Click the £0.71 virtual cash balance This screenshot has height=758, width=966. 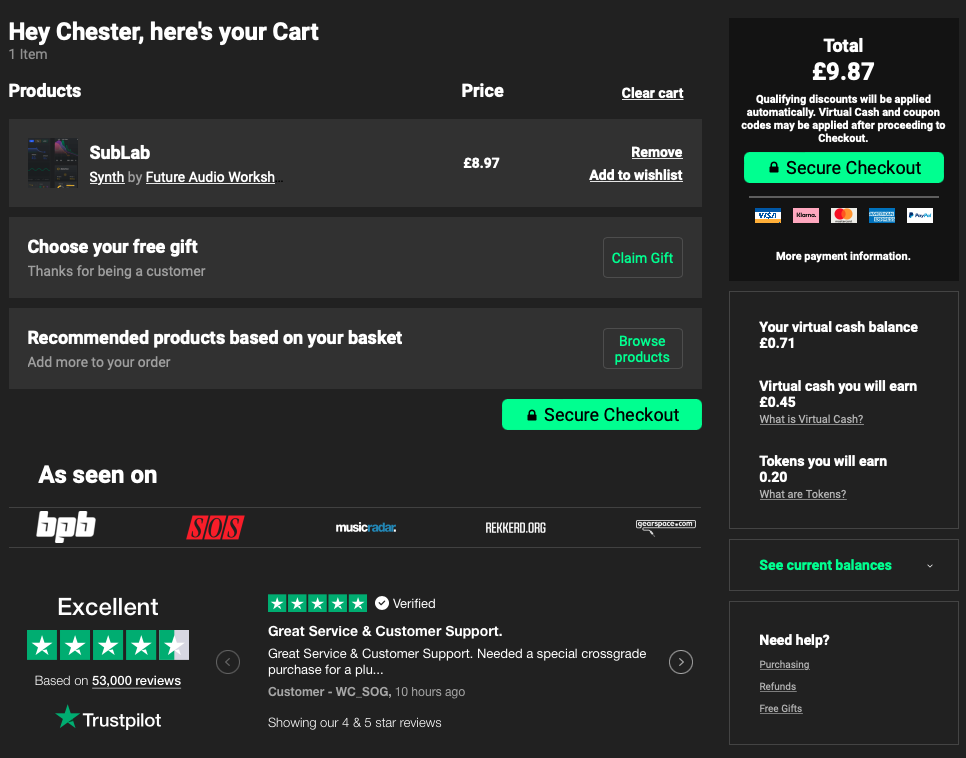pos(777,343)
